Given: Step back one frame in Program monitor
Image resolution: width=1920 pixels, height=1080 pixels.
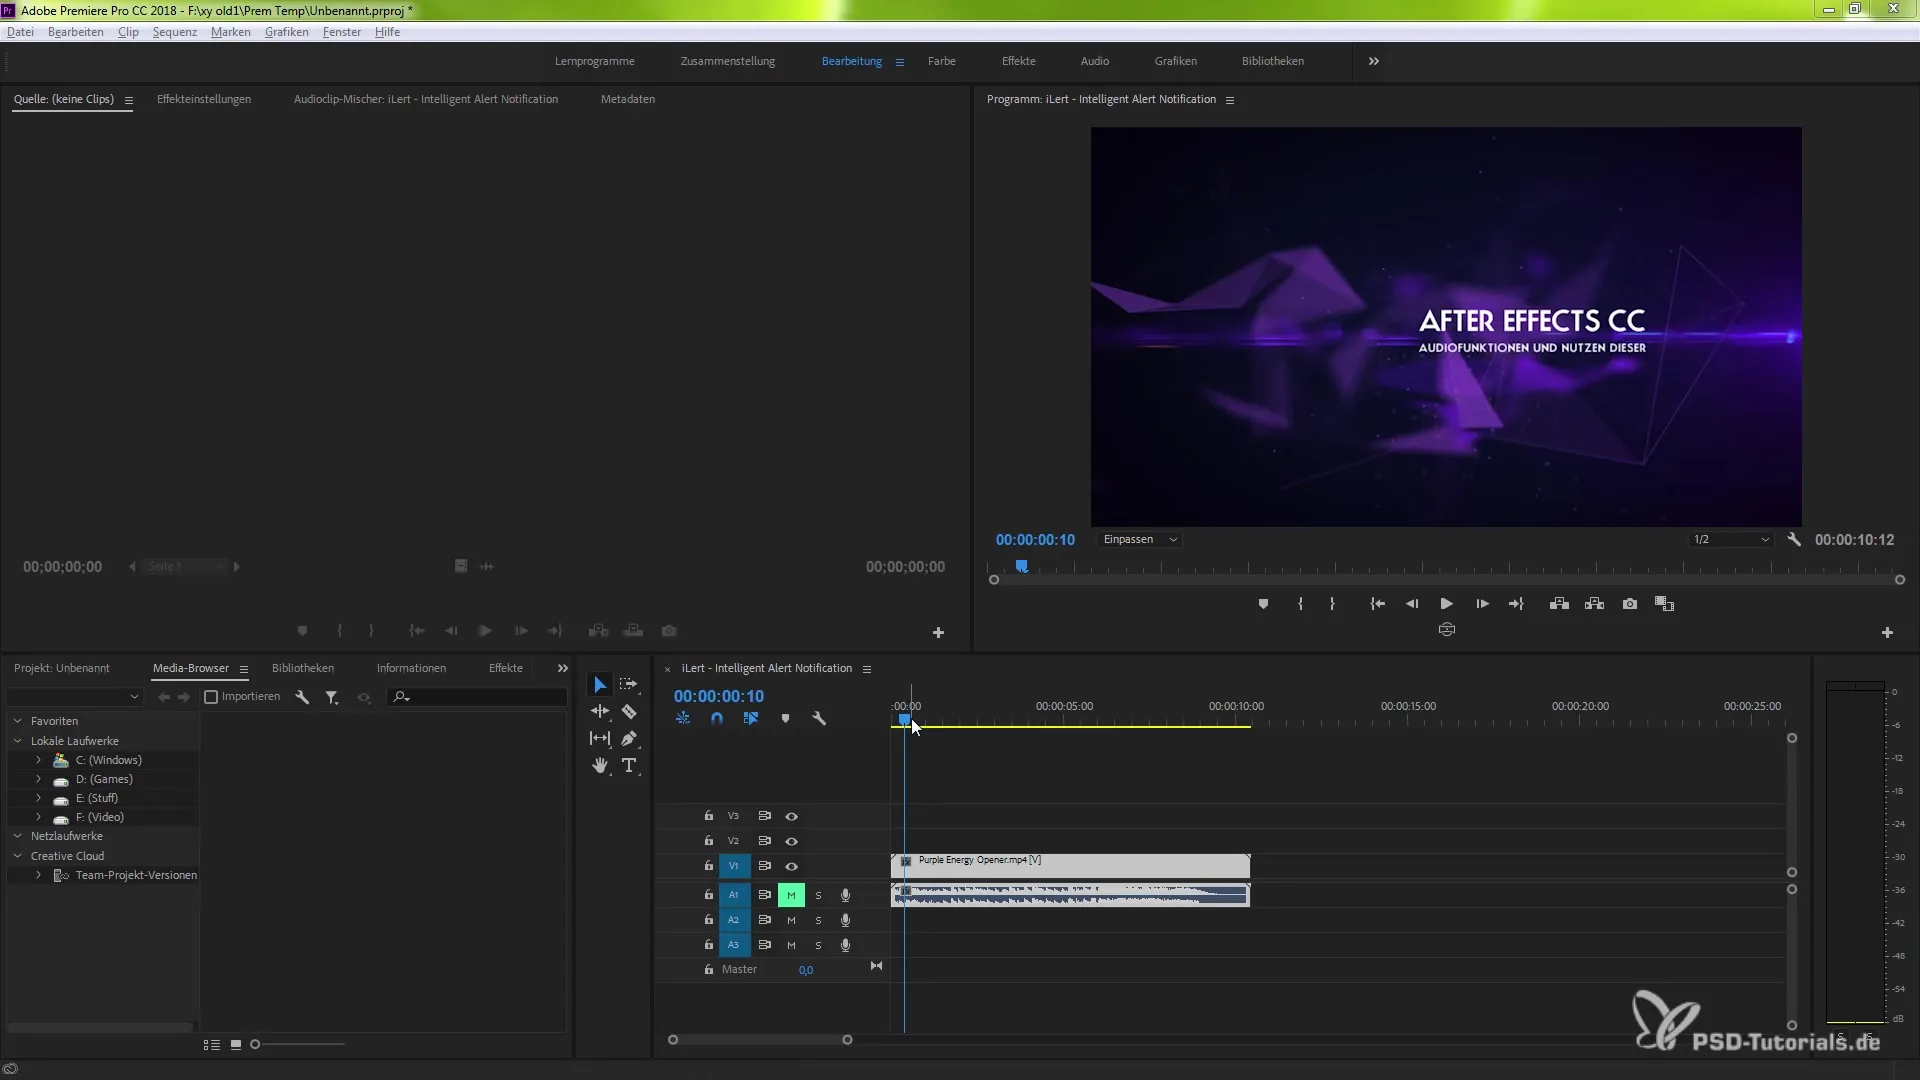Looking at the screenshot, I should tap(1412, 604).
